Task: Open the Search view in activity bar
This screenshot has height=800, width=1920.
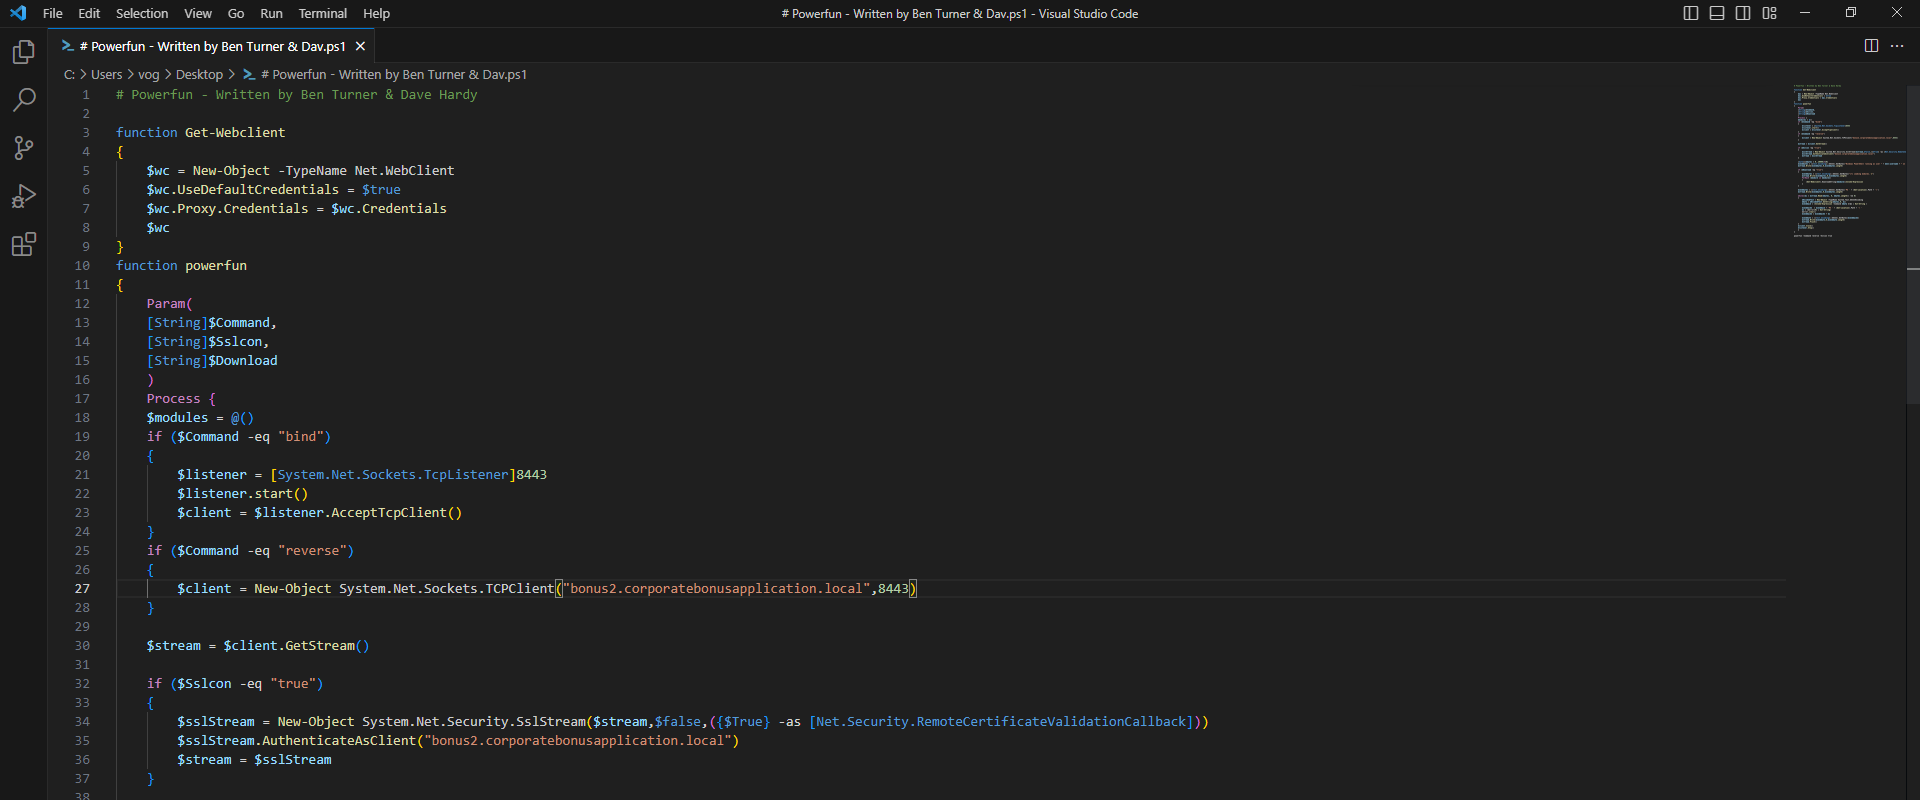Action: click(x=24, y=100)
